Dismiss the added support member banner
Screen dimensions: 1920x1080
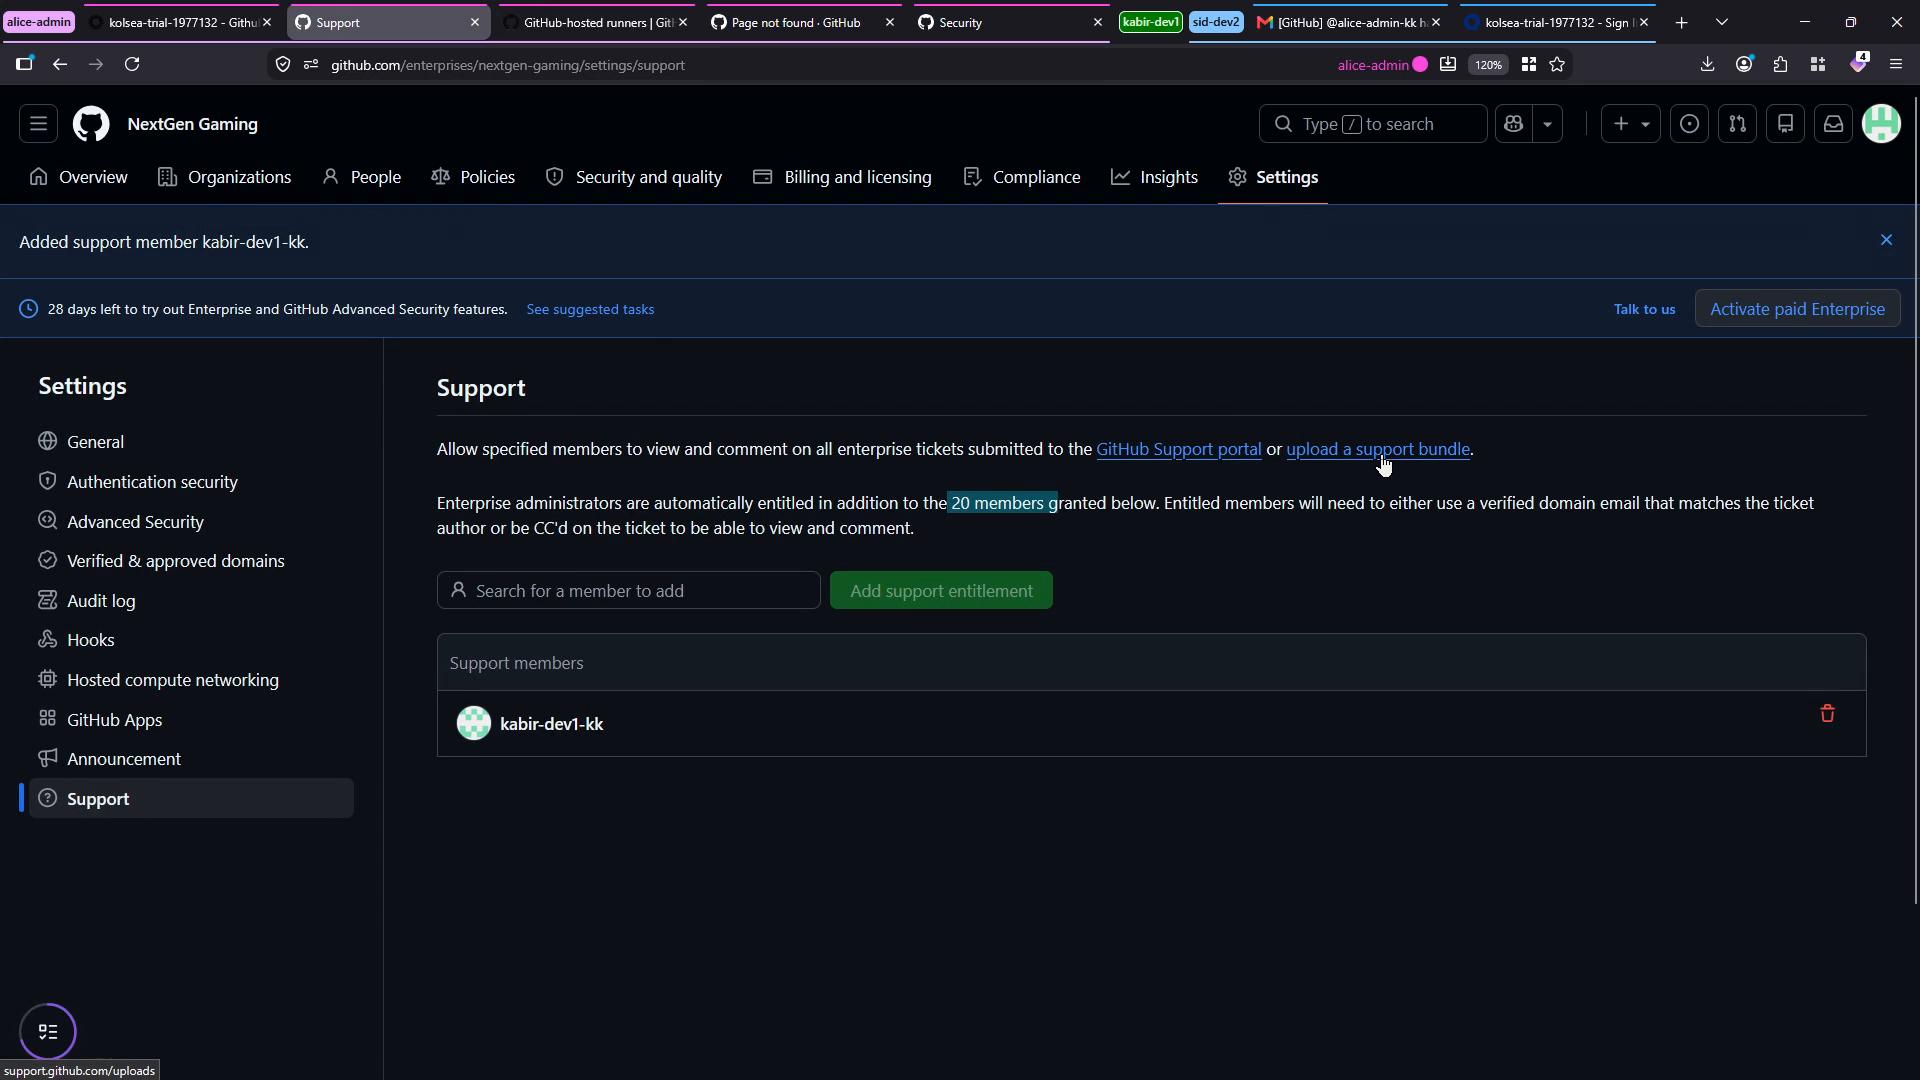[1886, 240]
